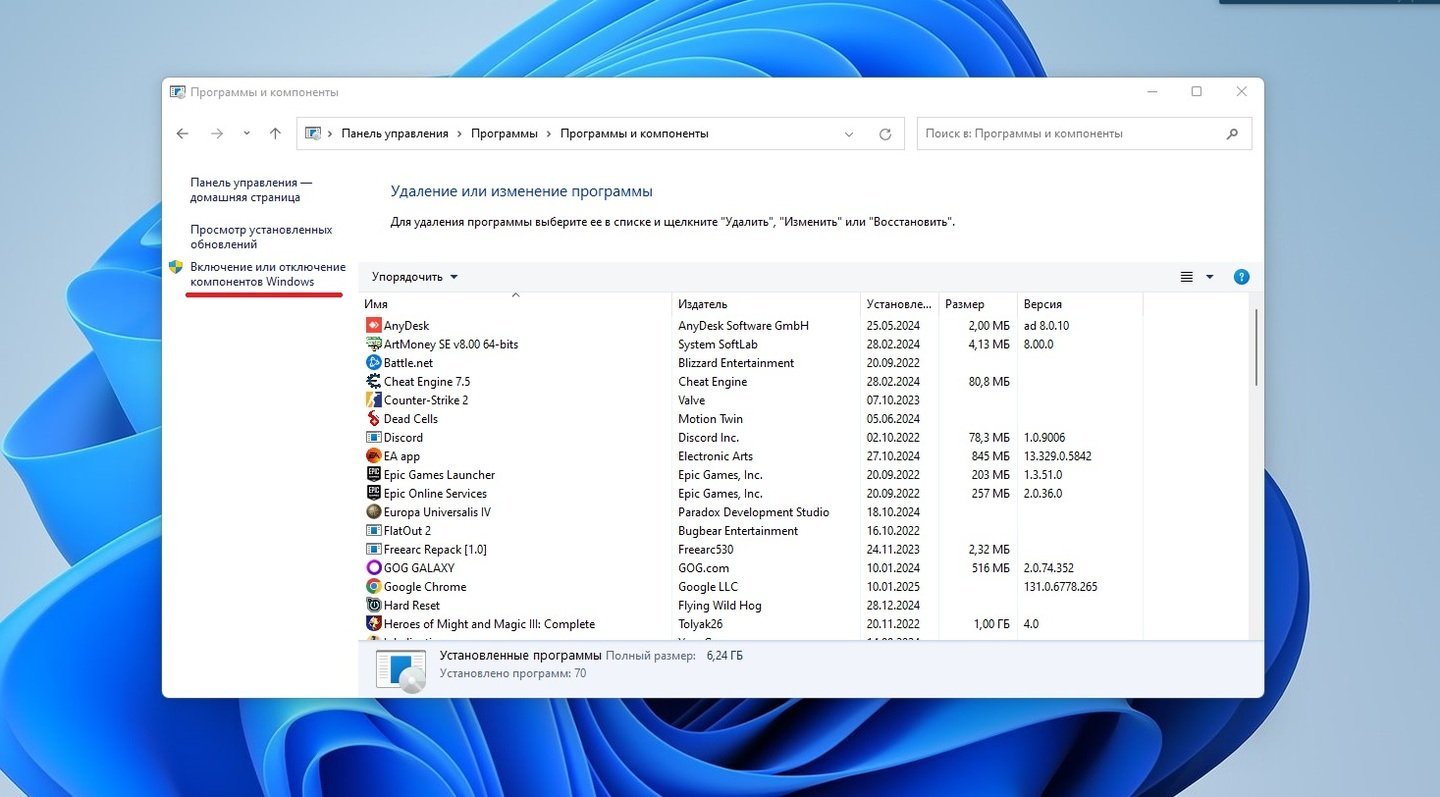Click the 131.0.6778.265 version cell

coord(1060,587)
